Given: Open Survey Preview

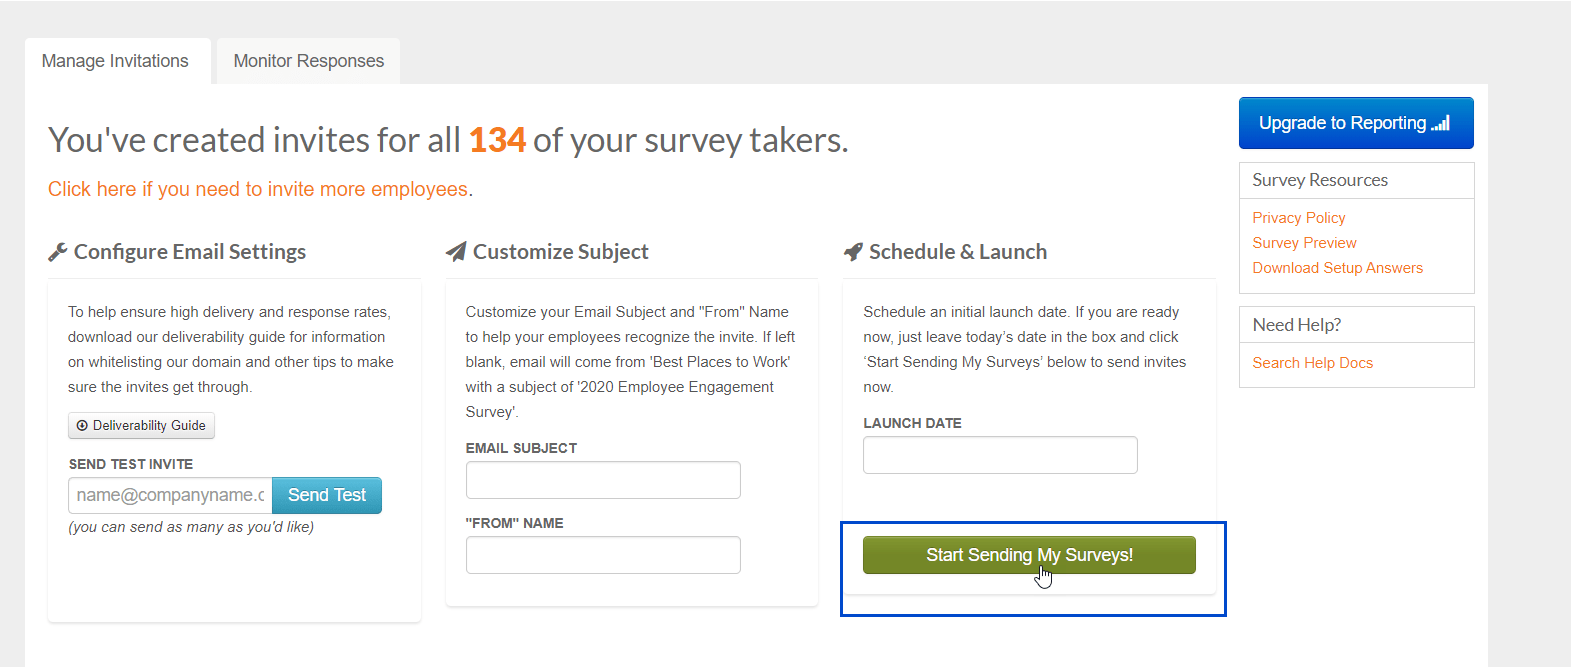Looking at the screenshot, I should click(x=1304, y=242).
